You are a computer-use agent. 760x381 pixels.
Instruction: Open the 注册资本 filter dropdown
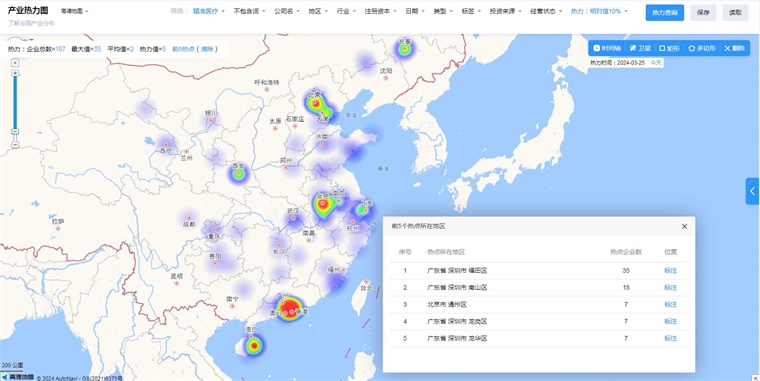(x=380, y=11)
